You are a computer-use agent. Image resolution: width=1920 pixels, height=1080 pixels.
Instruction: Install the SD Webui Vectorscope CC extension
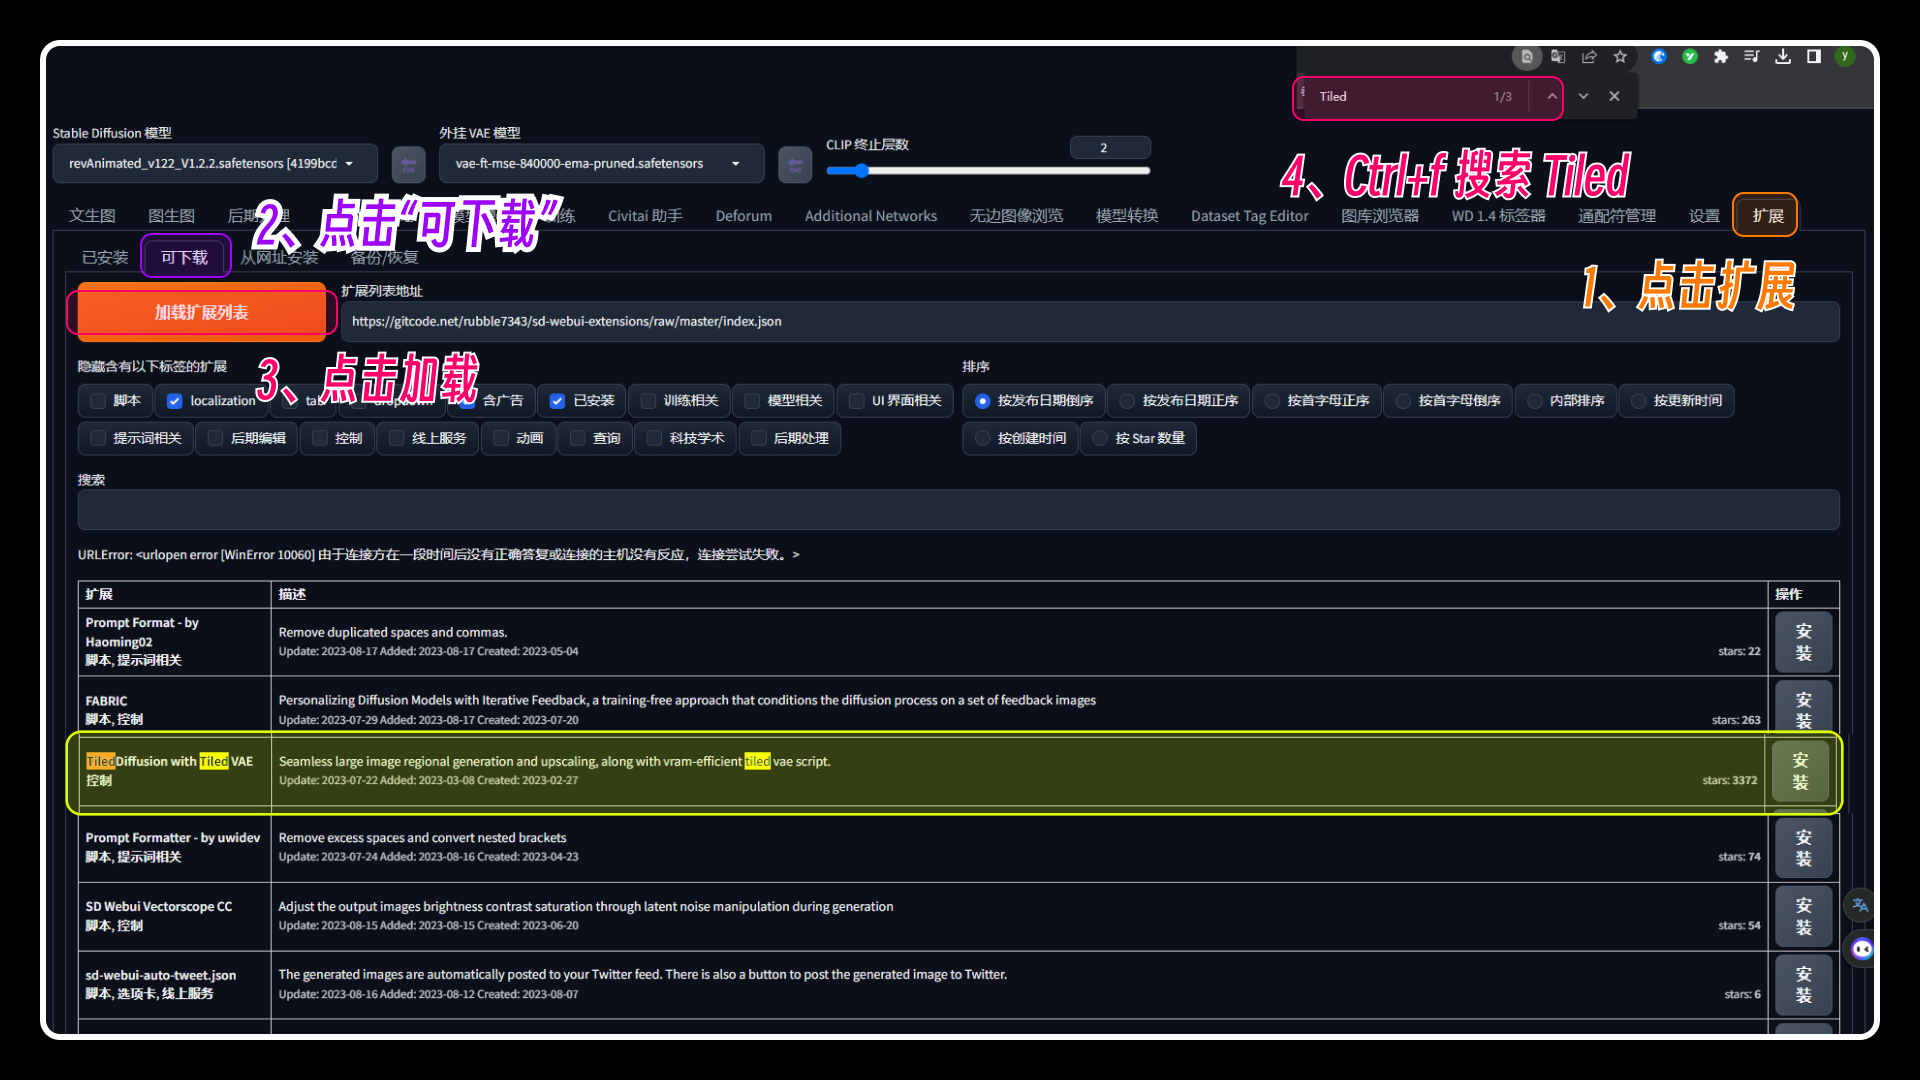click(1803, 916)
